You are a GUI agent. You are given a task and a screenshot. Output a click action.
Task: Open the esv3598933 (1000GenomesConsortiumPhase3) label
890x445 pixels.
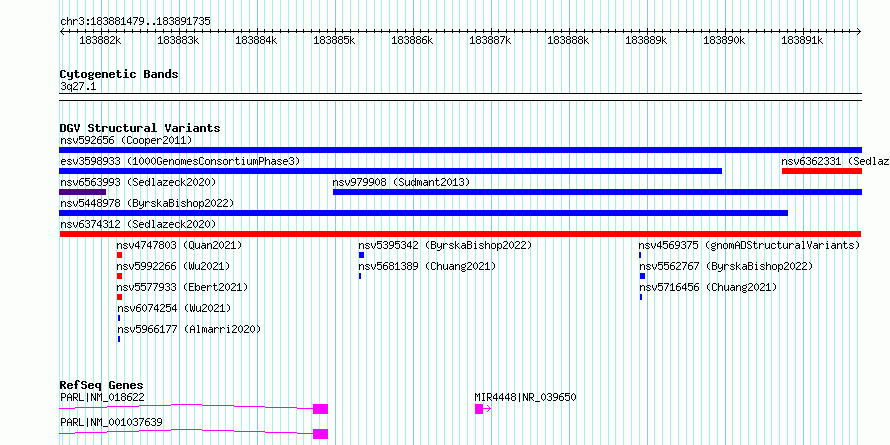tap(180, 161)
